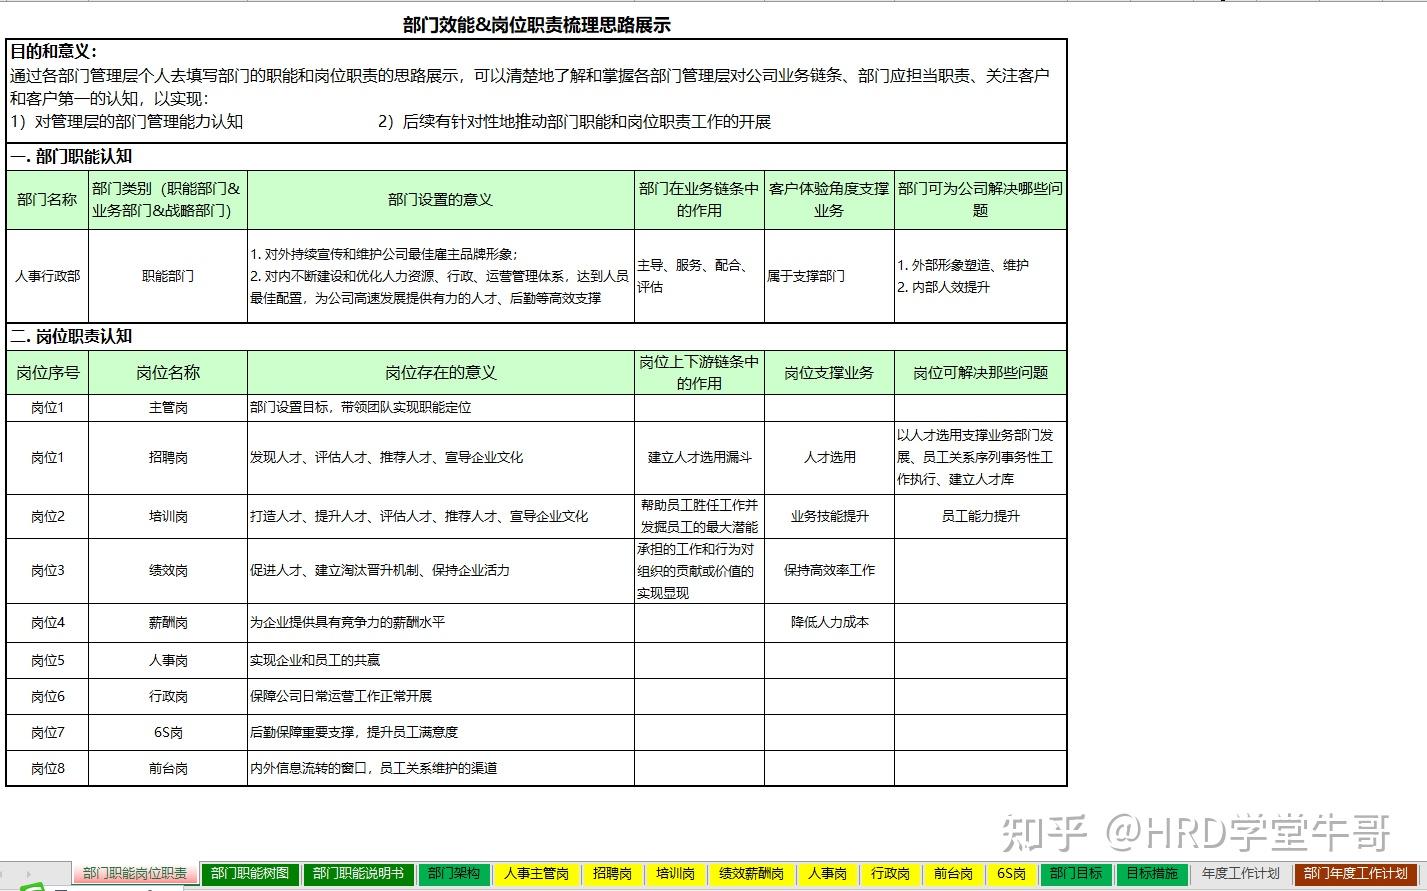Open the 人事主管岗 sheet tab
The height and width of the screenshot is (891, 1427).
(x=536, y=873)
